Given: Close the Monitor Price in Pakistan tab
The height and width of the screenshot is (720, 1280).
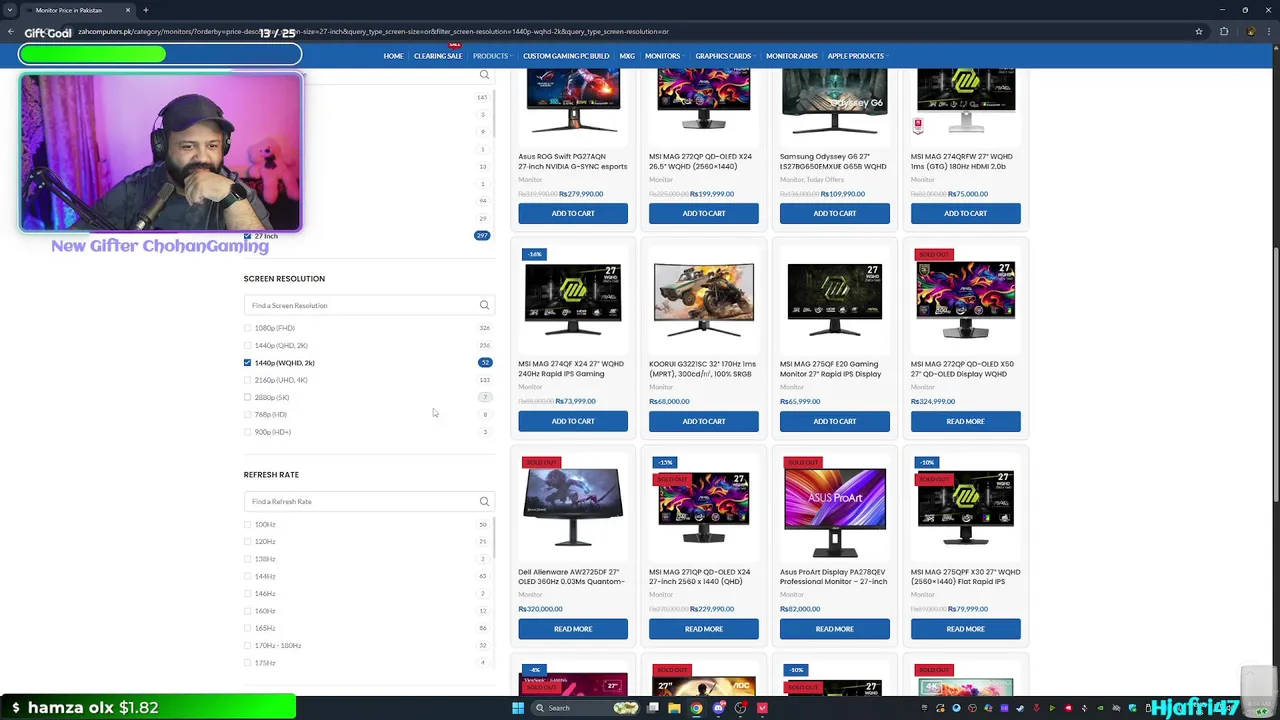Looking at the screenshot, I should [x=127, y=10].
